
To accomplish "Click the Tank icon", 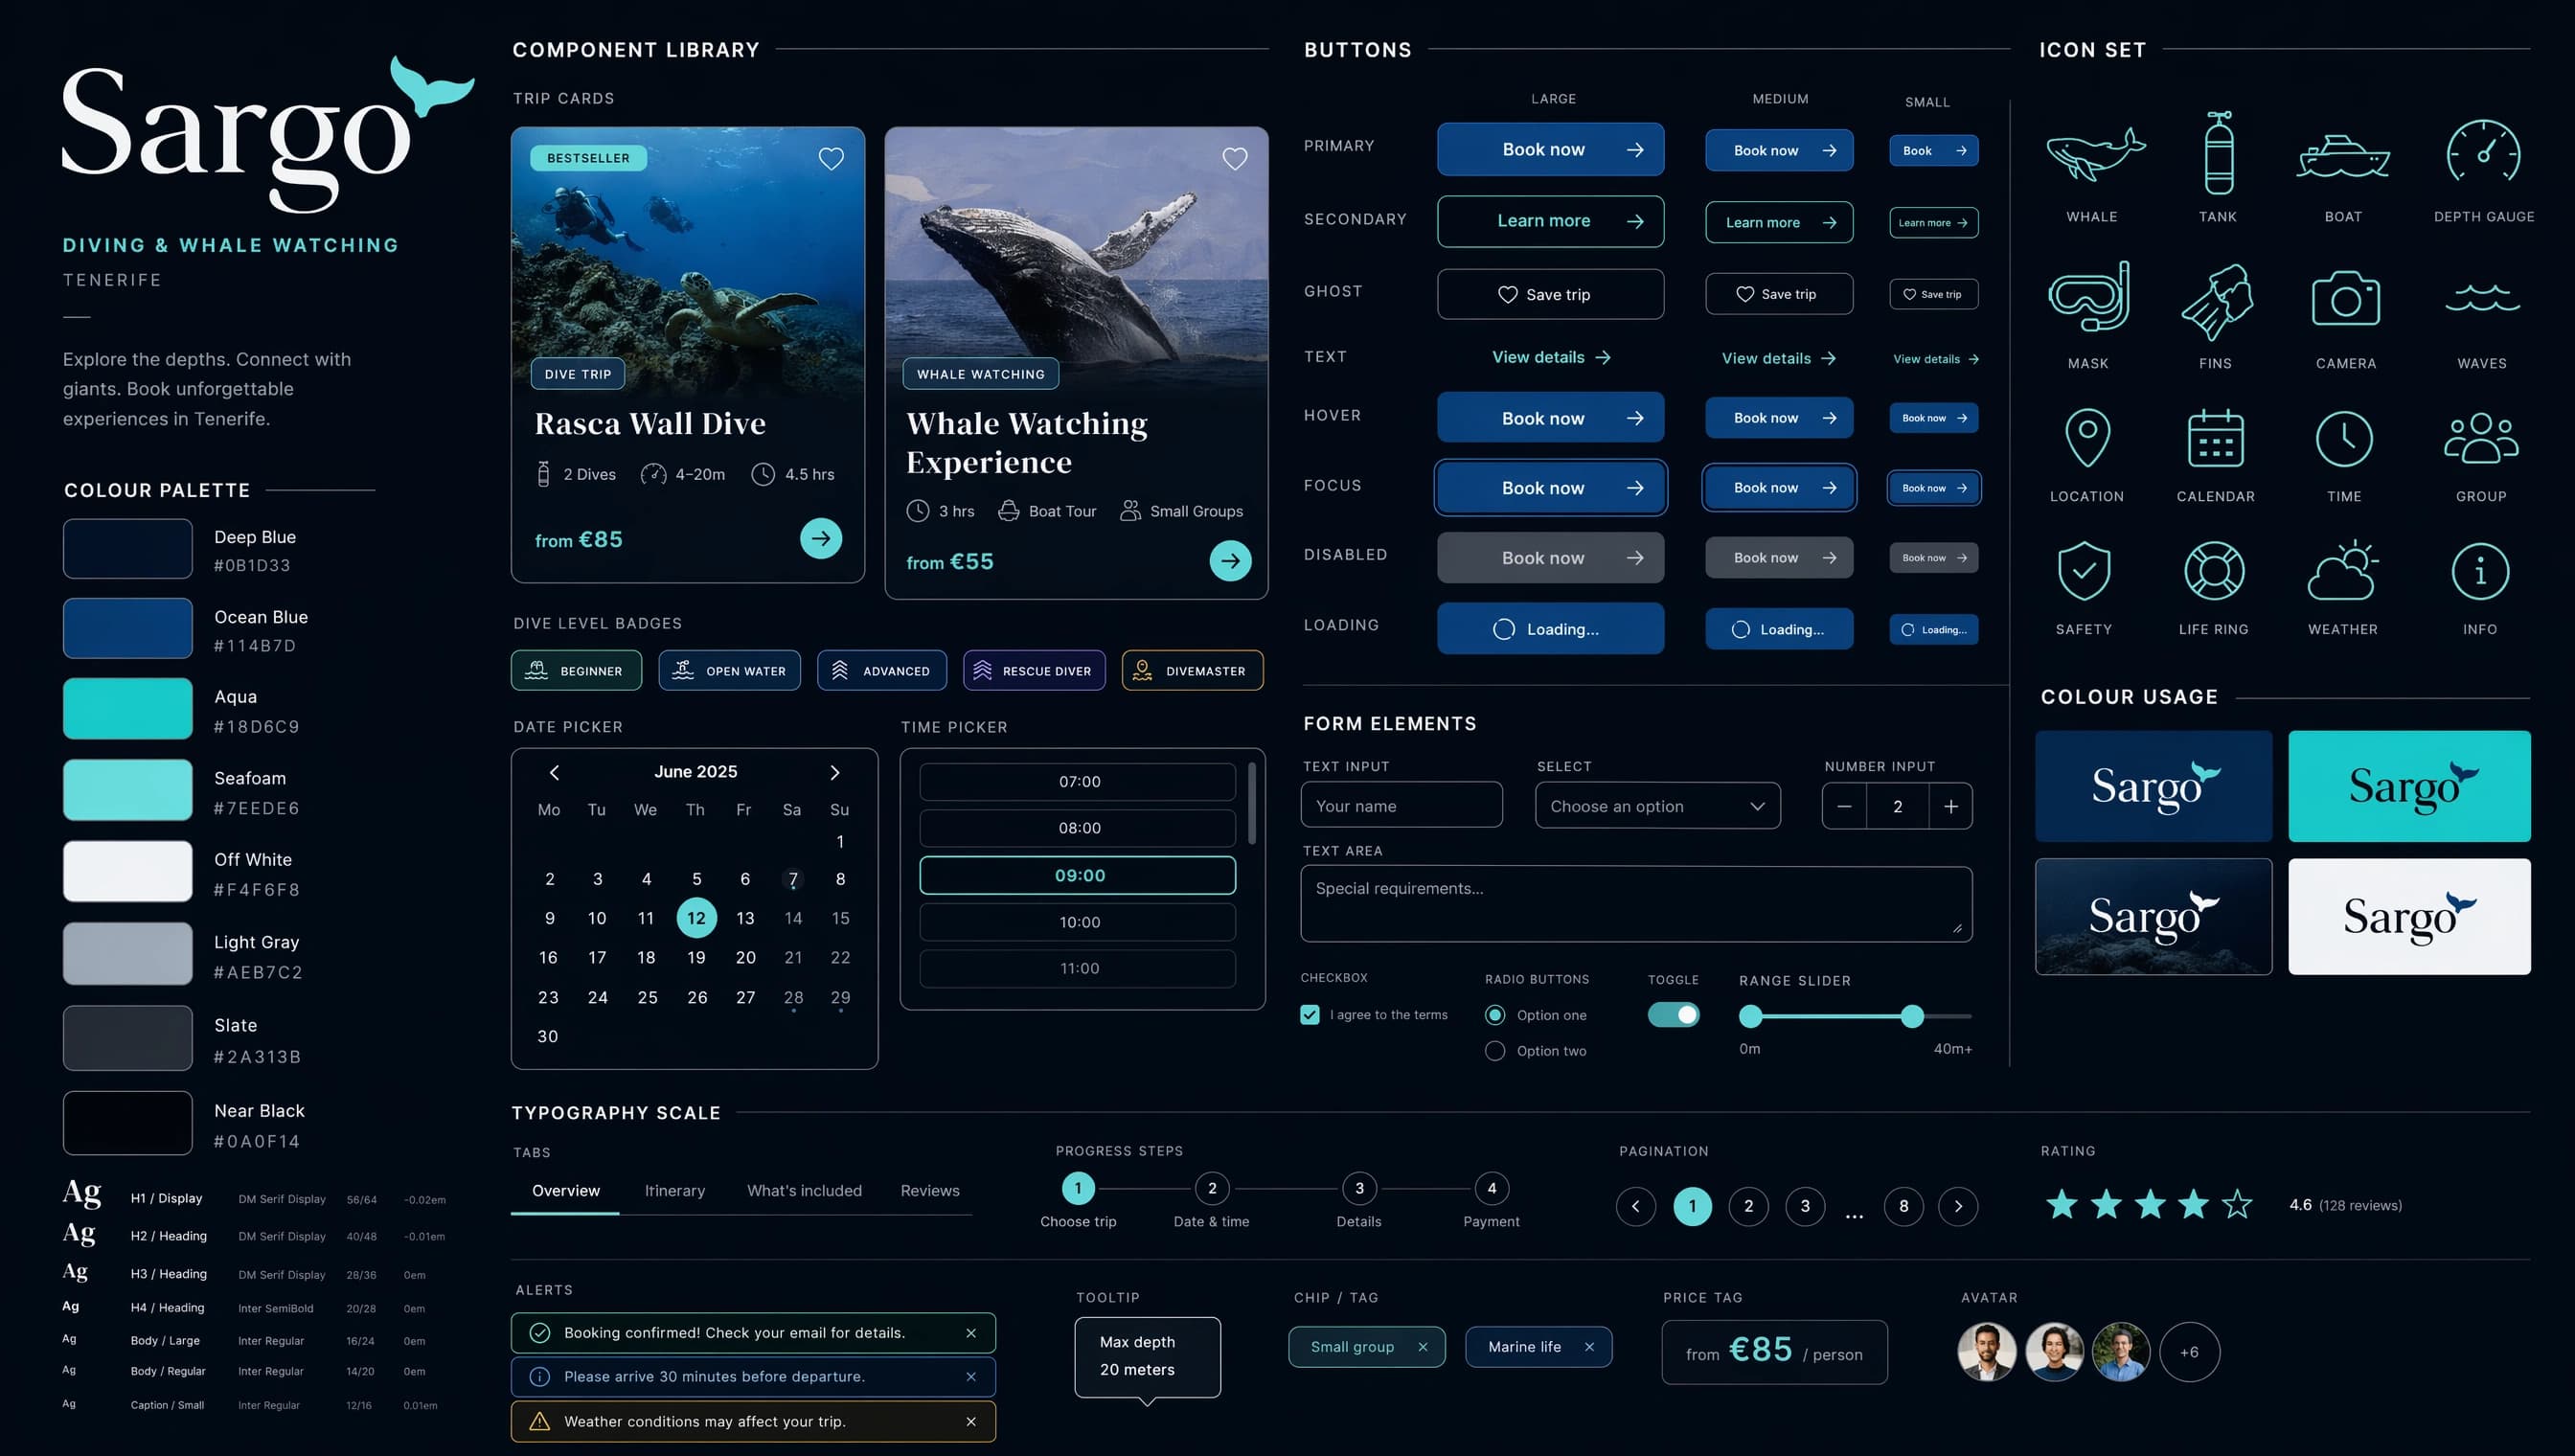I will [2218, 152].
